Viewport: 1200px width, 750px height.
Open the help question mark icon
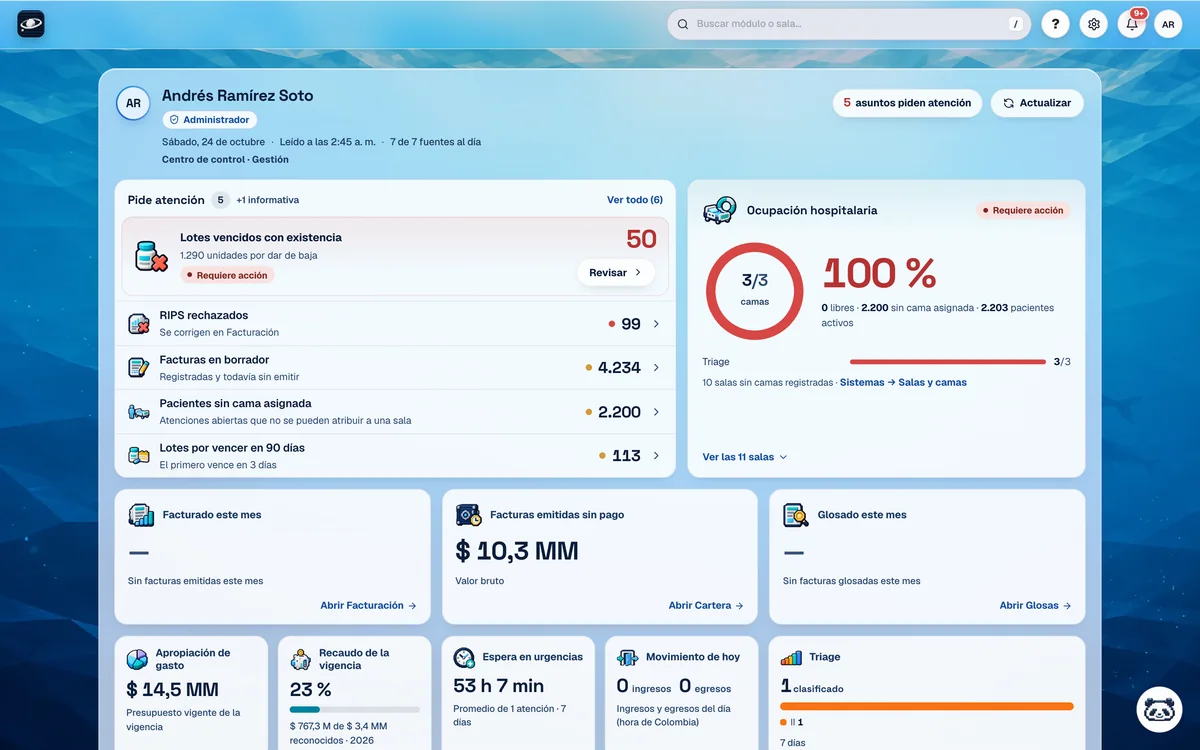pos(1055,24)
